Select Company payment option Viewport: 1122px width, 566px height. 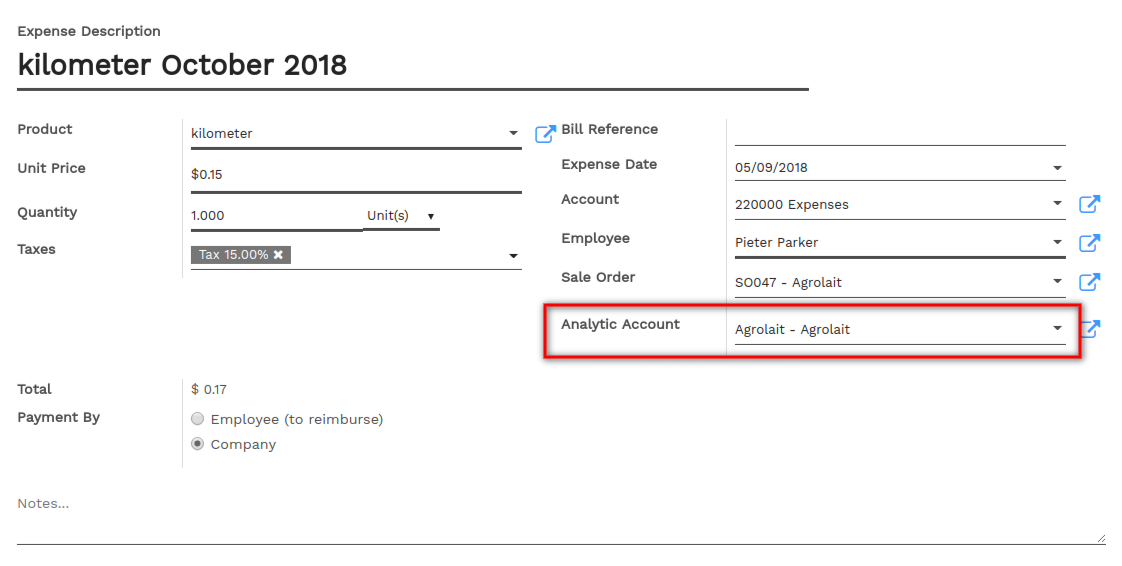(197, 444)
